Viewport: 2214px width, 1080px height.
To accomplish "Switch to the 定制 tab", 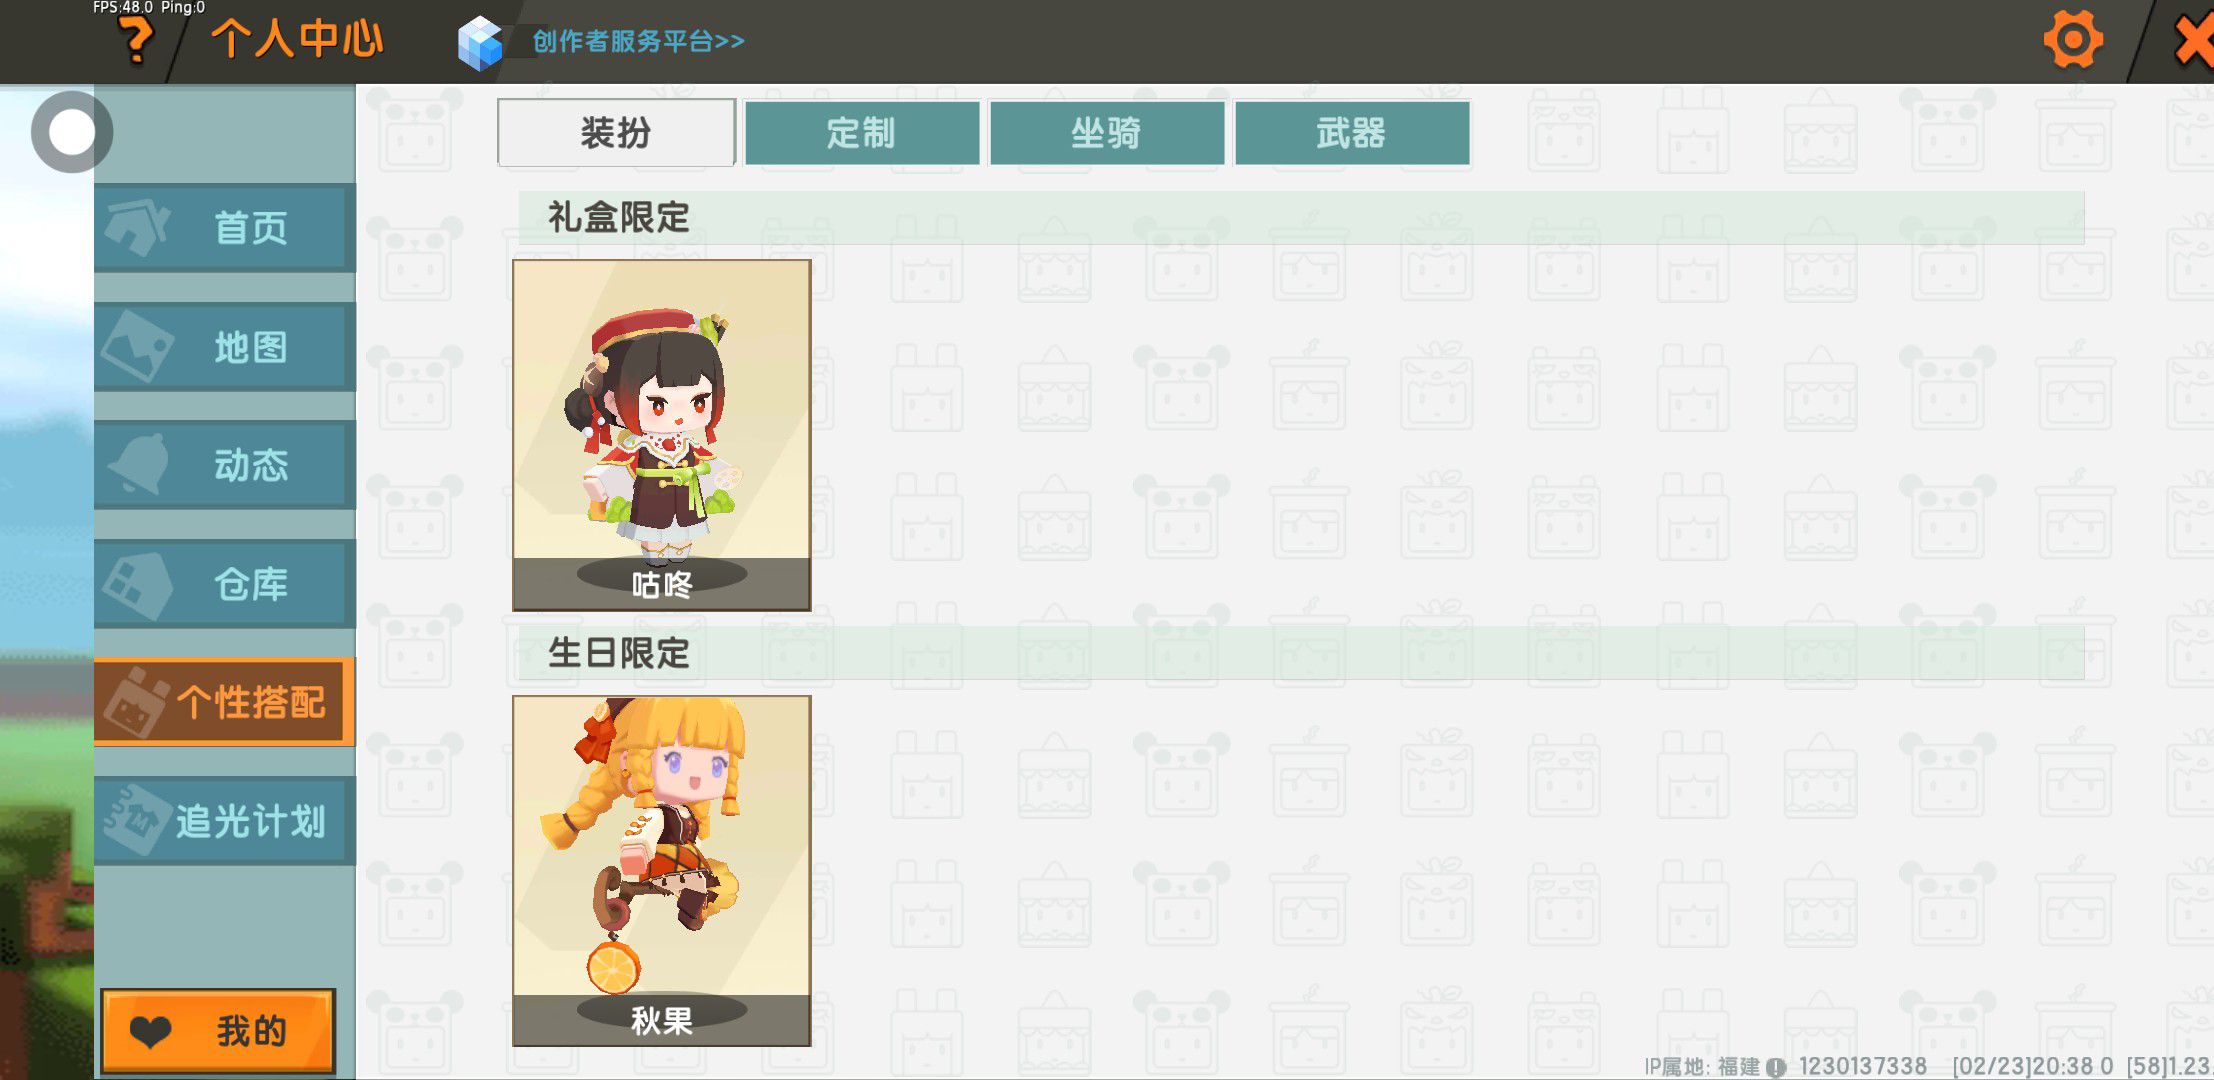I will (862, 132).
